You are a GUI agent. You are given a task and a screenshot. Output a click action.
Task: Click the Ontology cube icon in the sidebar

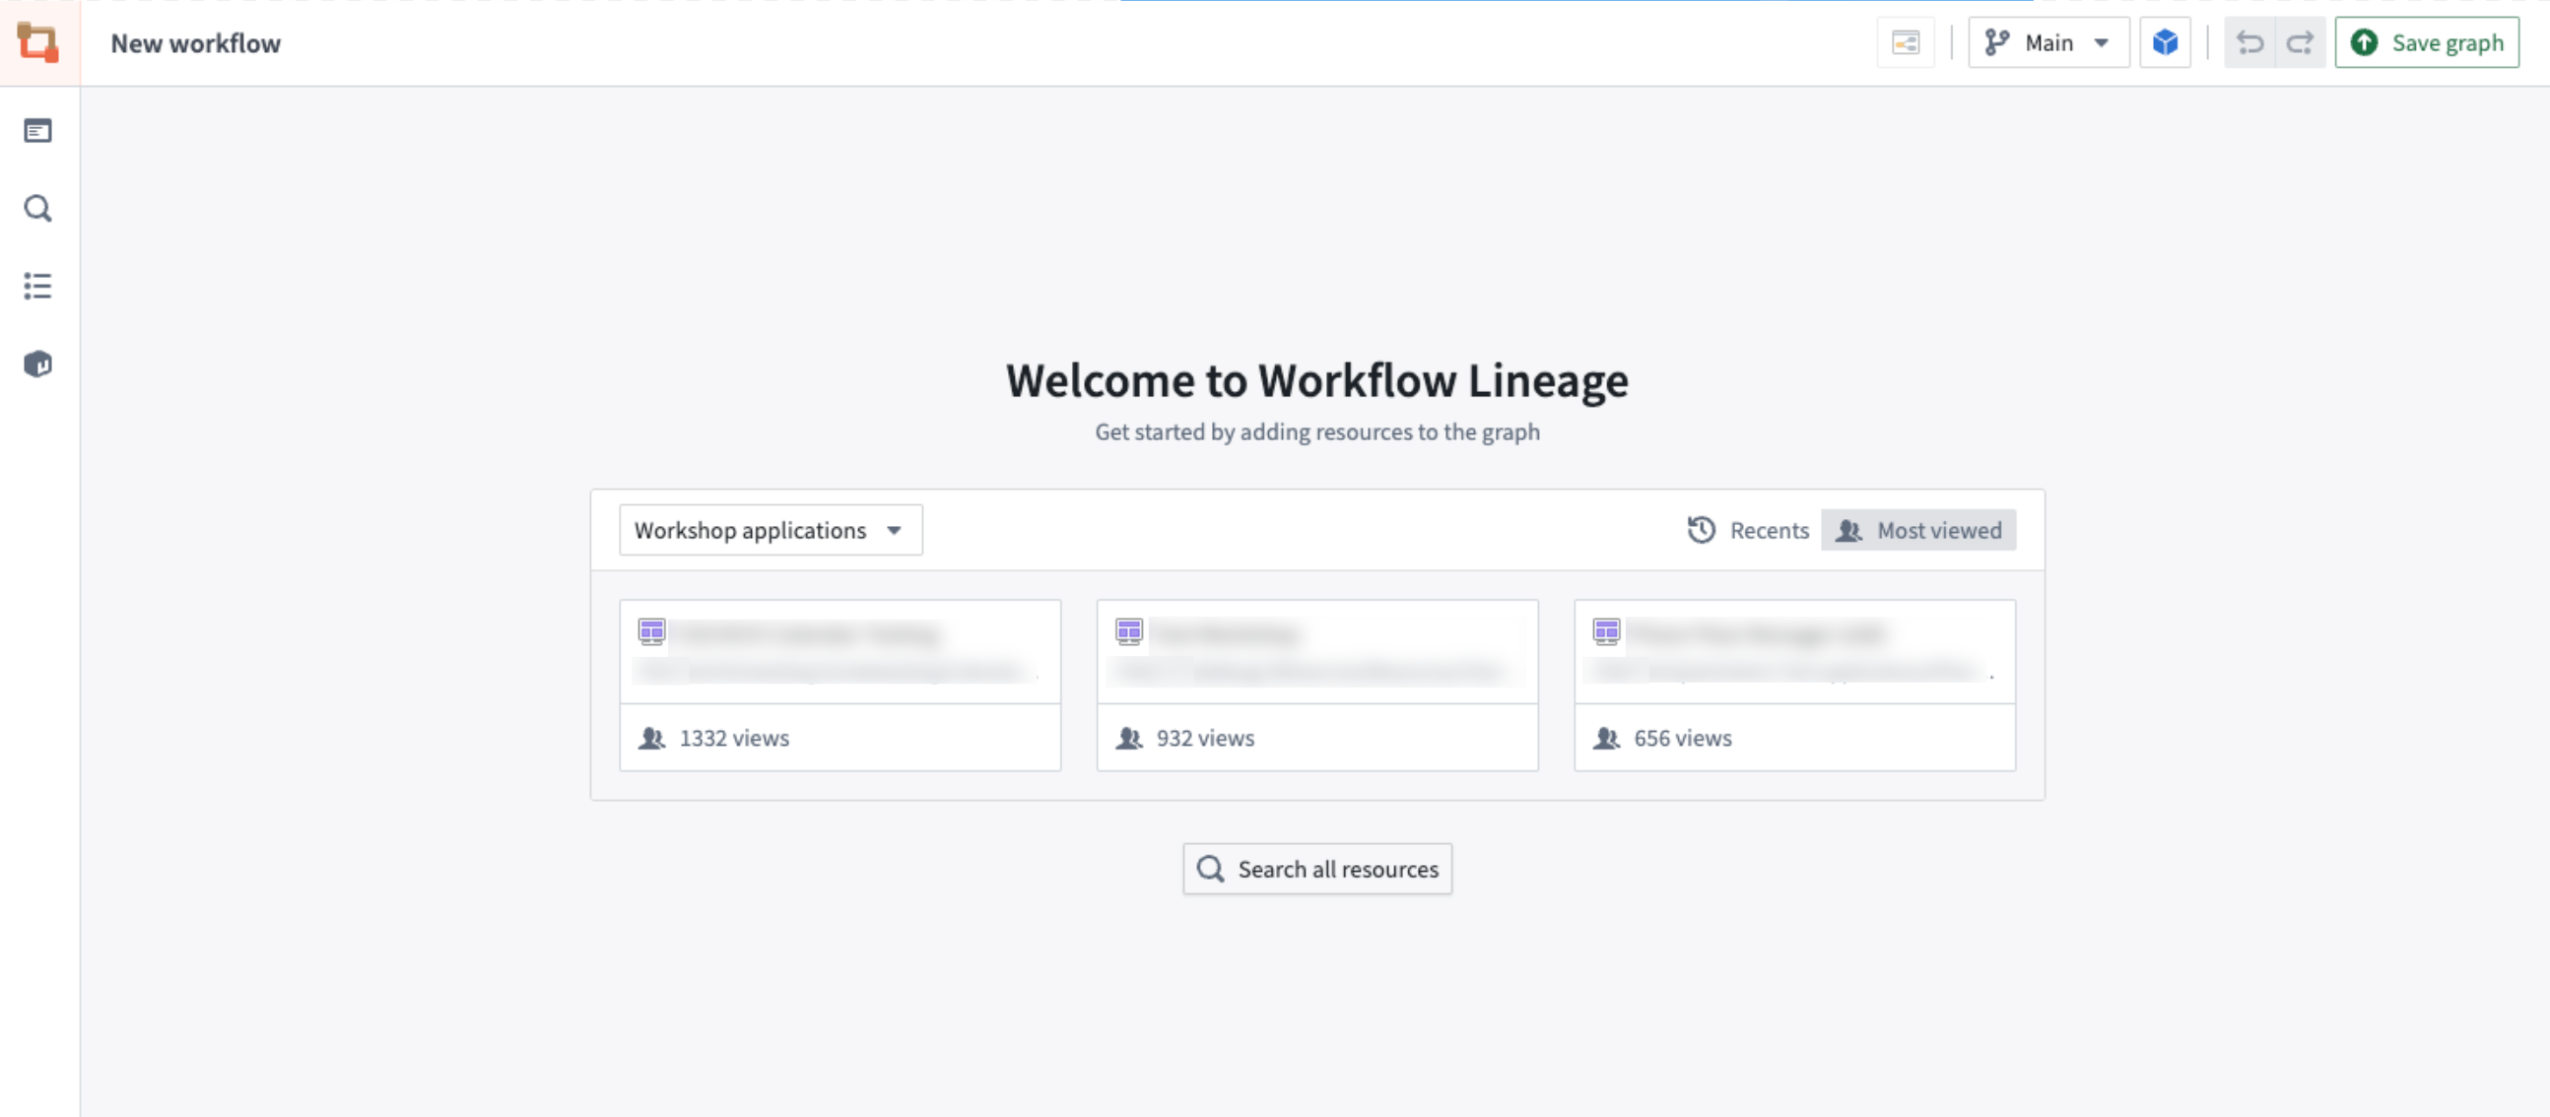38,364
